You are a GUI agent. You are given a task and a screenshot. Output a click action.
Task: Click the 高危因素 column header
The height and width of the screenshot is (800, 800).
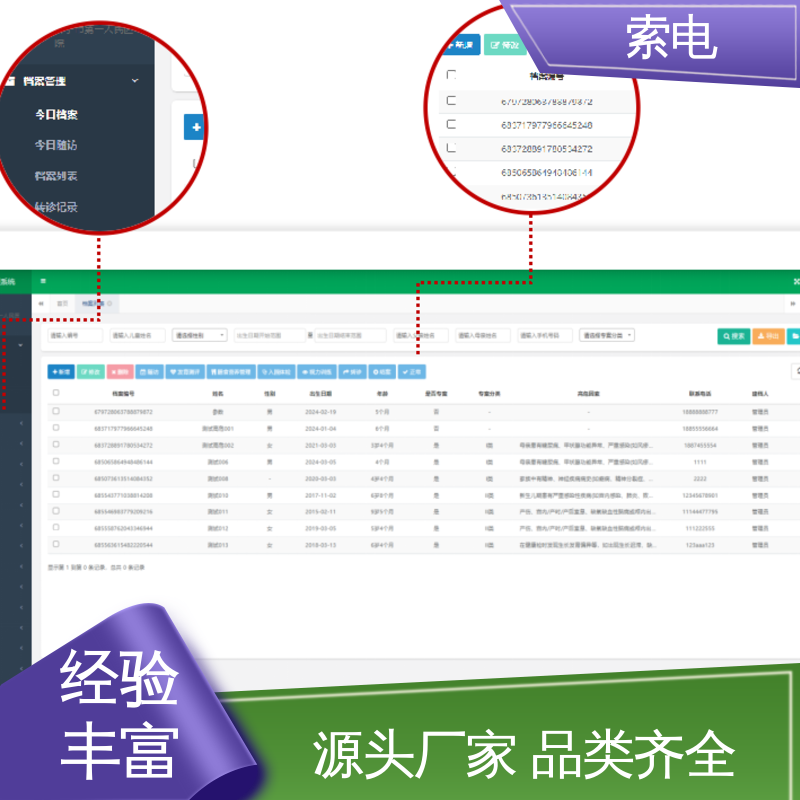(x=588, y=394)
